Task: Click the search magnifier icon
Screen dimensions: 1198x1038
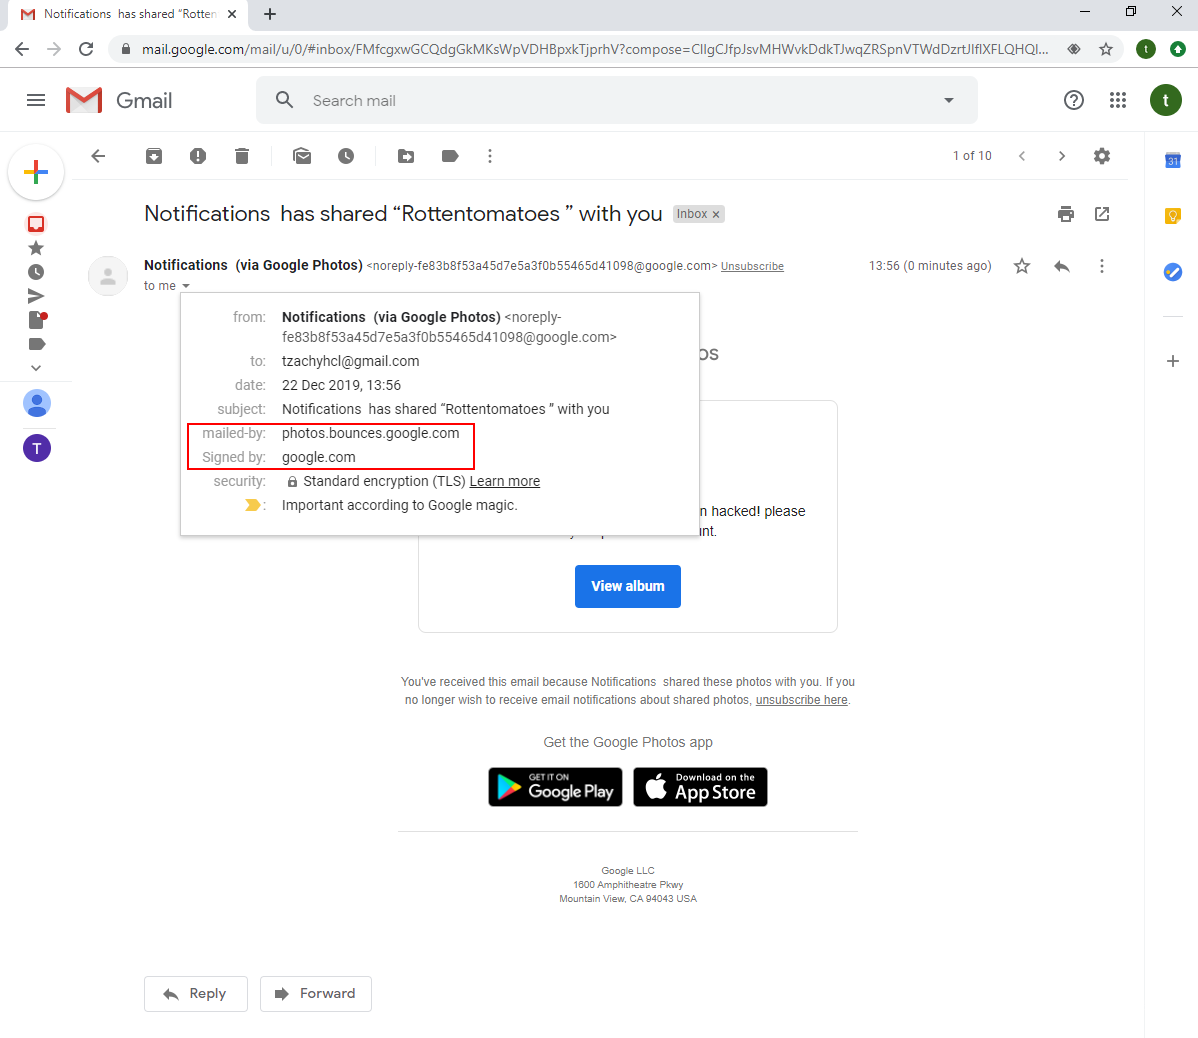Action: [284, 100]
